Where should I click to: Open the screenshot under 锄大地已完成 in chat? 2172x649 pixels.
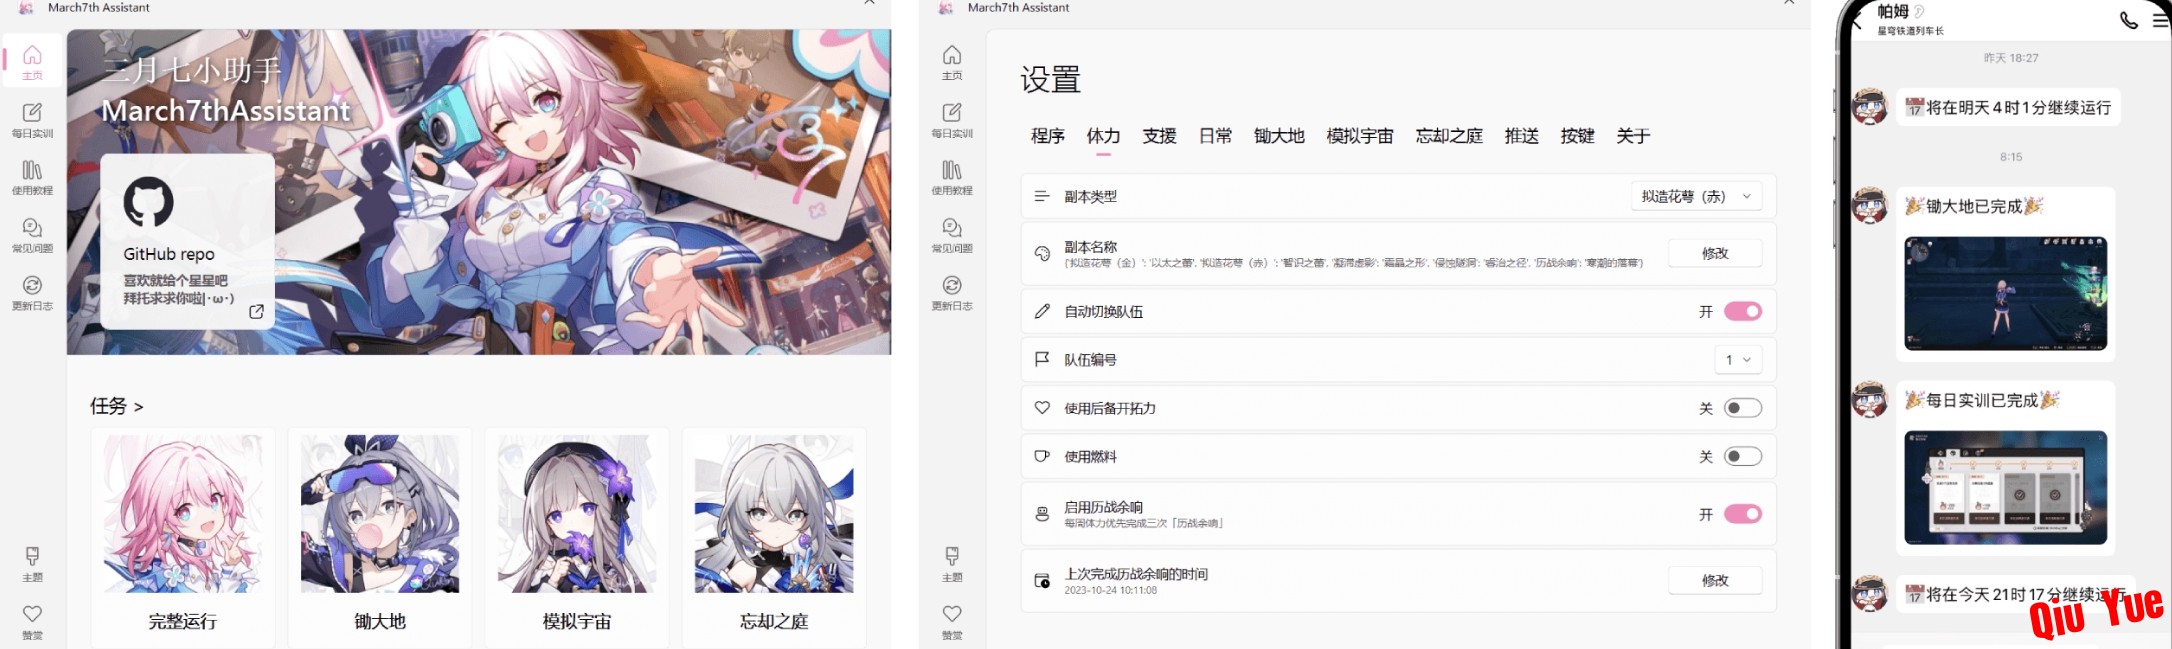(2006, 293)
